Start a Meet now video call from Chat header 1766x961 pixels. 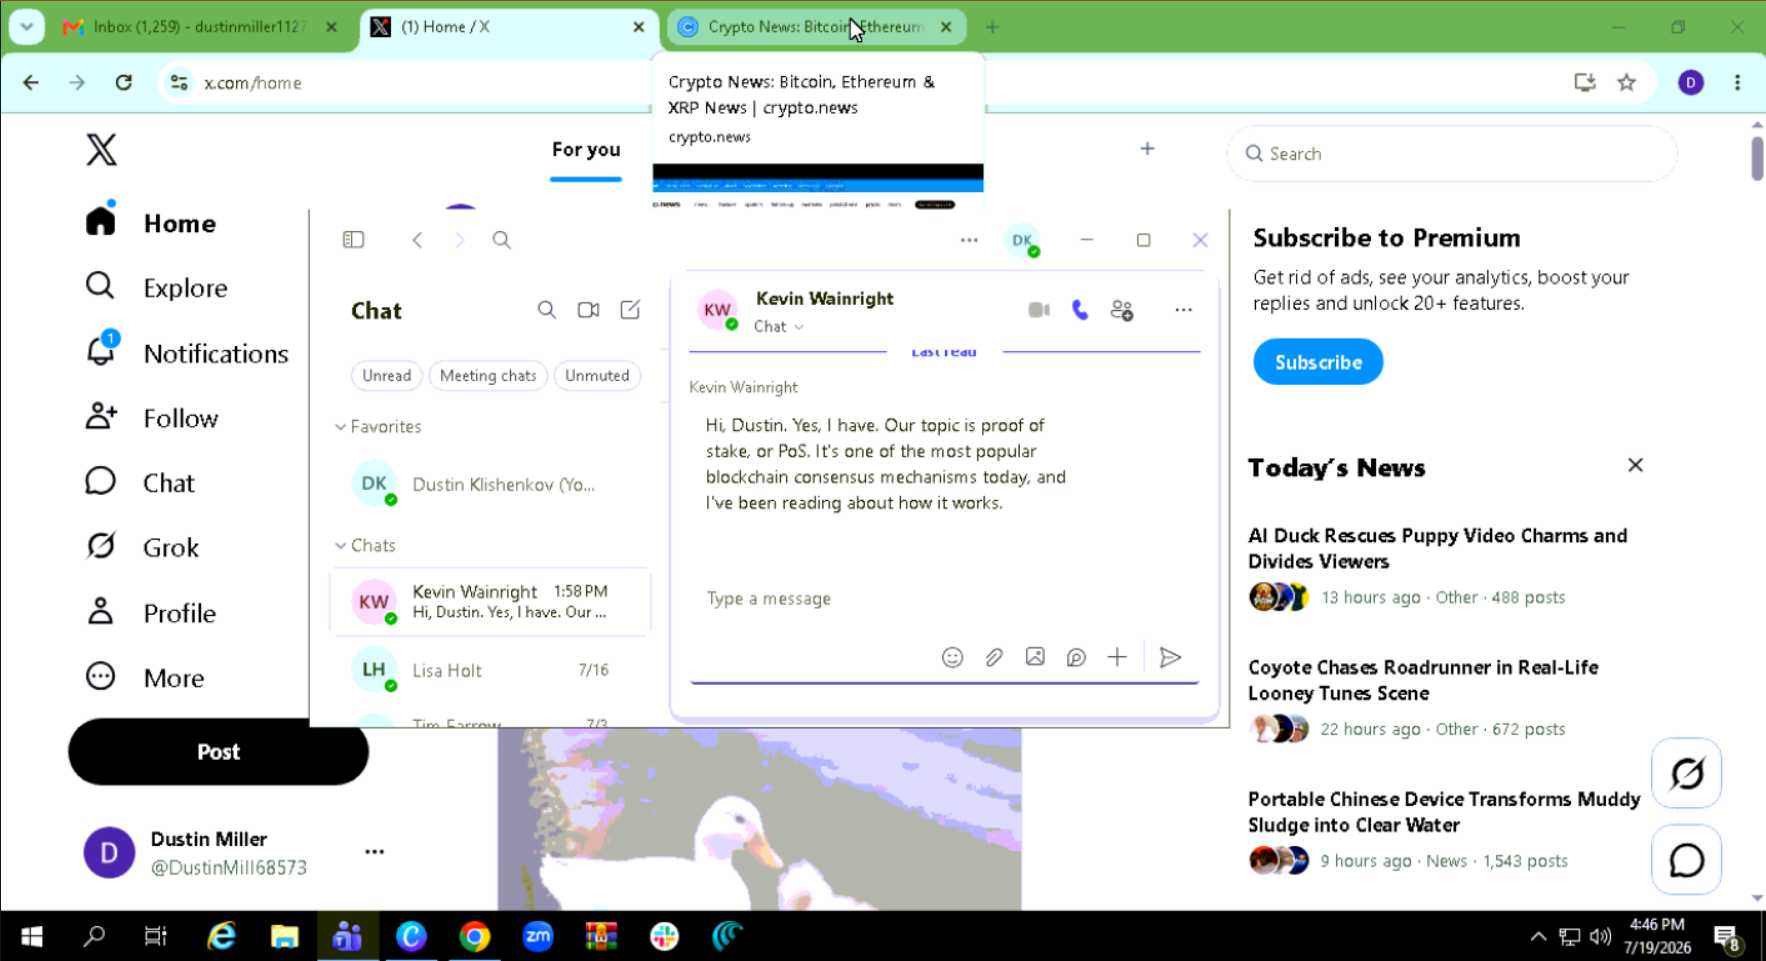coord(588,310)
